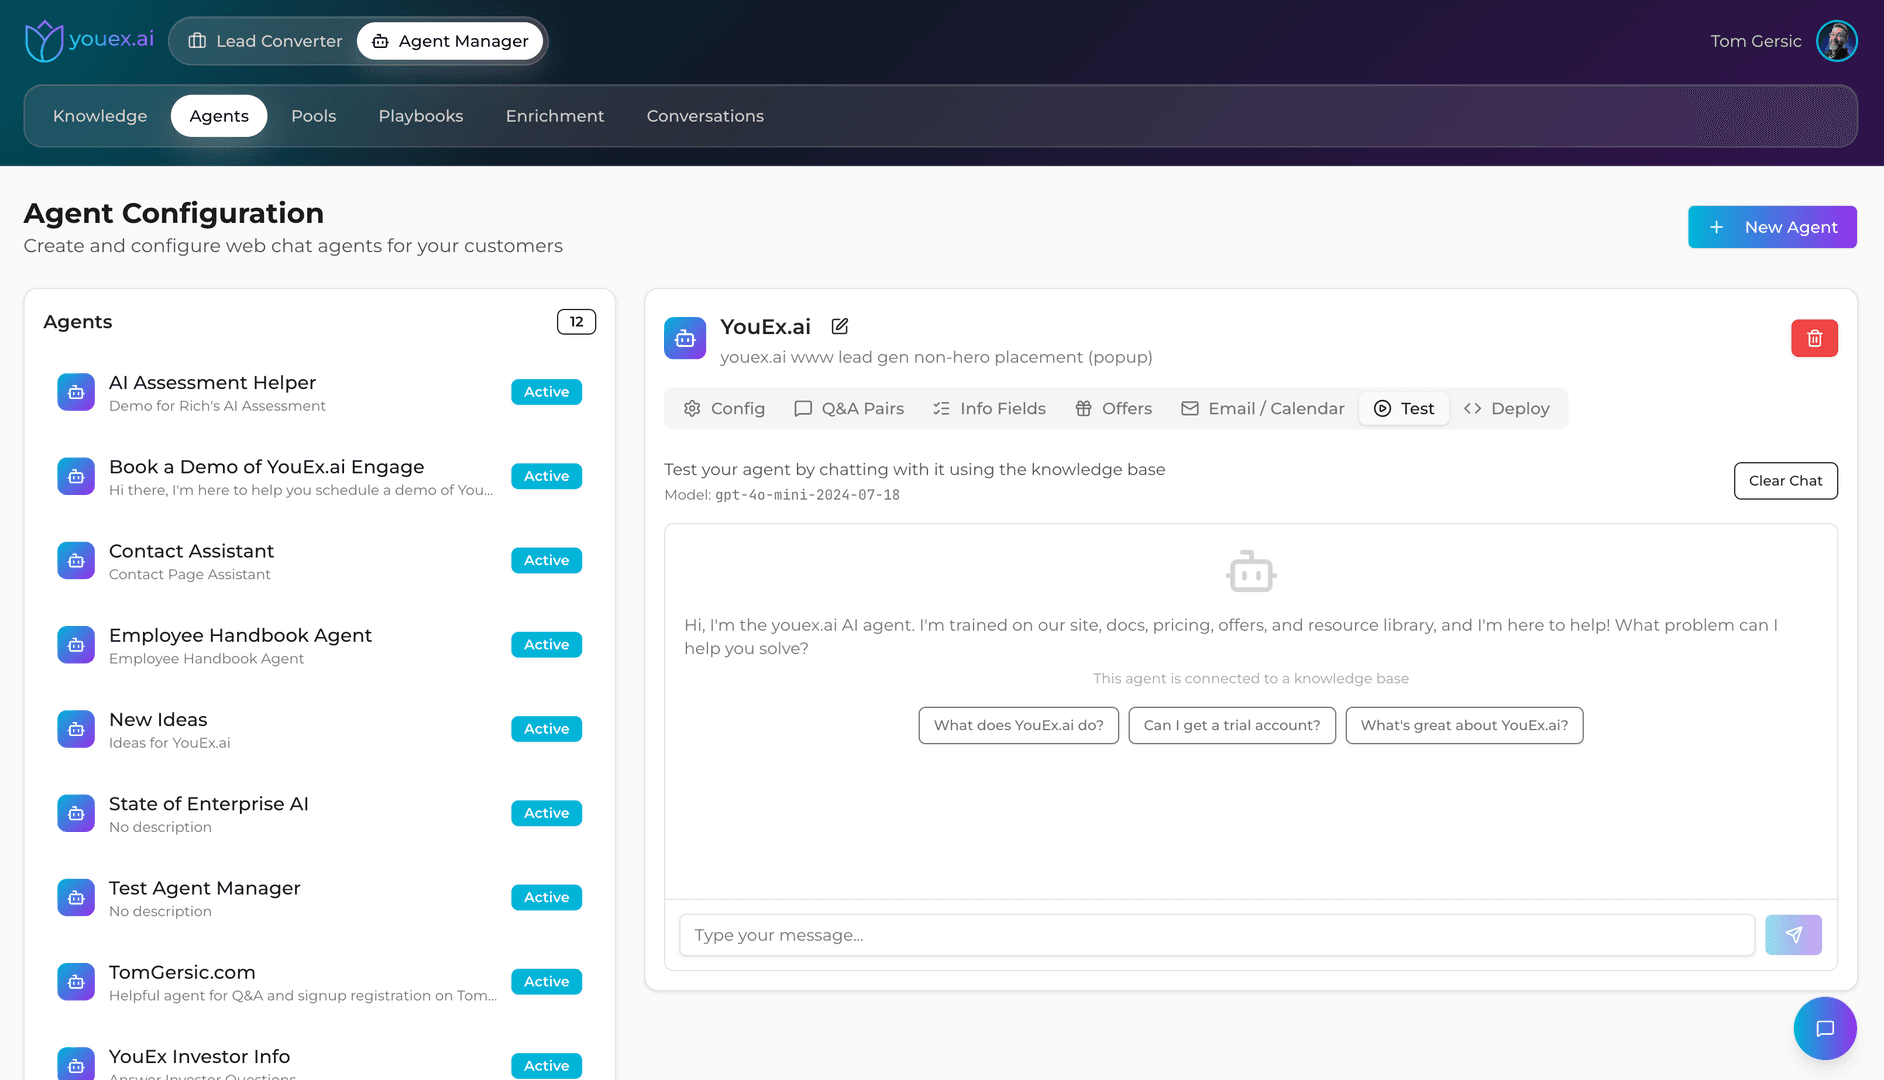Open the Info Fields tab

(989, 408)
